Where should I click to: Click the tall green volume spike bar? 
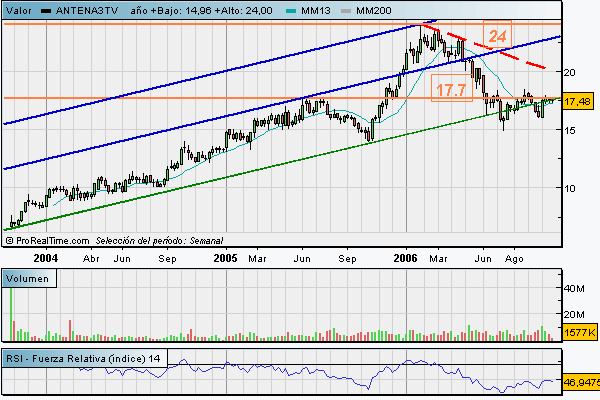[11, 314]
